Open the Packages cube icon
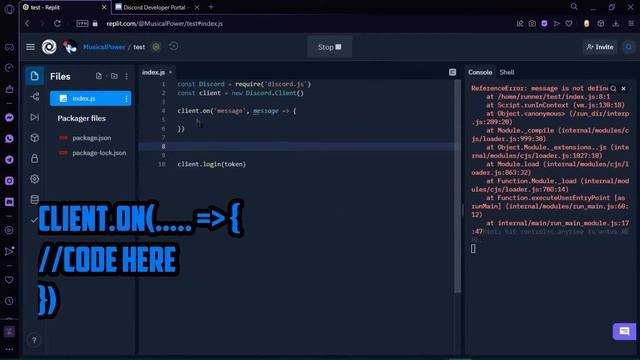This screenshot has width=640, height=360. click(35, 138)
